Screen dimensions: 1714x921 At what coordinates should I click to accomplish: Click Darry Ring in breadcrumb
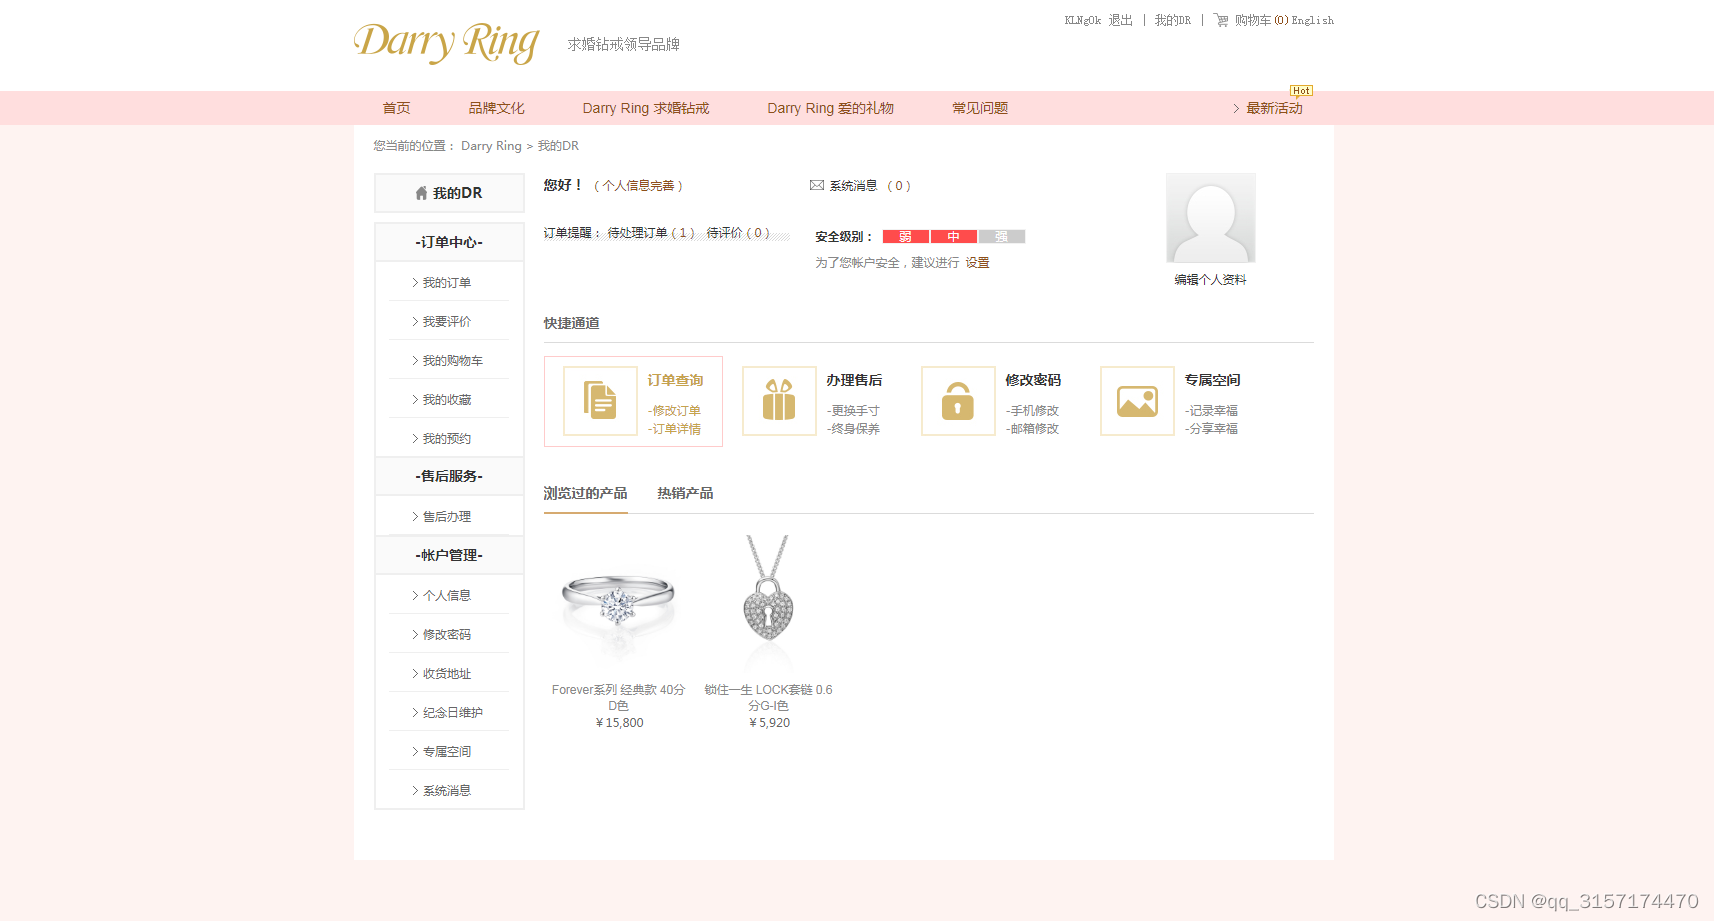pyautogui.click(x=491, y=146)
